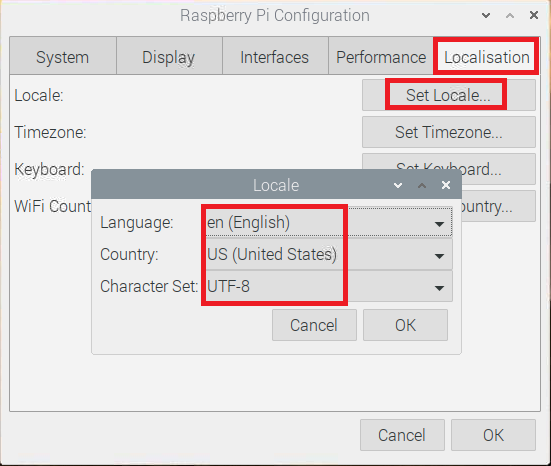Close the Raspberry Pi Configuration window
The image size is (551, 466).
(534, 15)
